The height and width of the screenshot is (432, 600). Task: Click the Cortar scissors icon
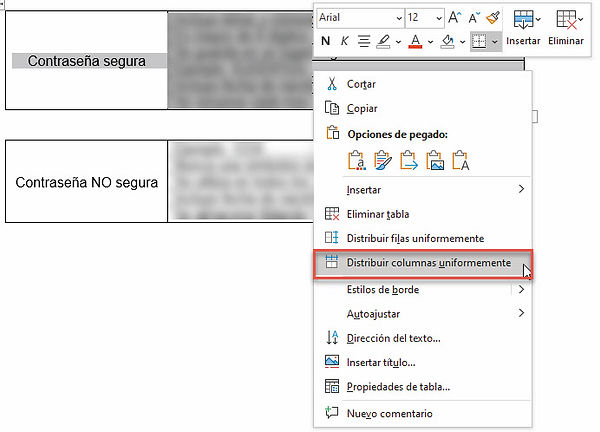332,84
